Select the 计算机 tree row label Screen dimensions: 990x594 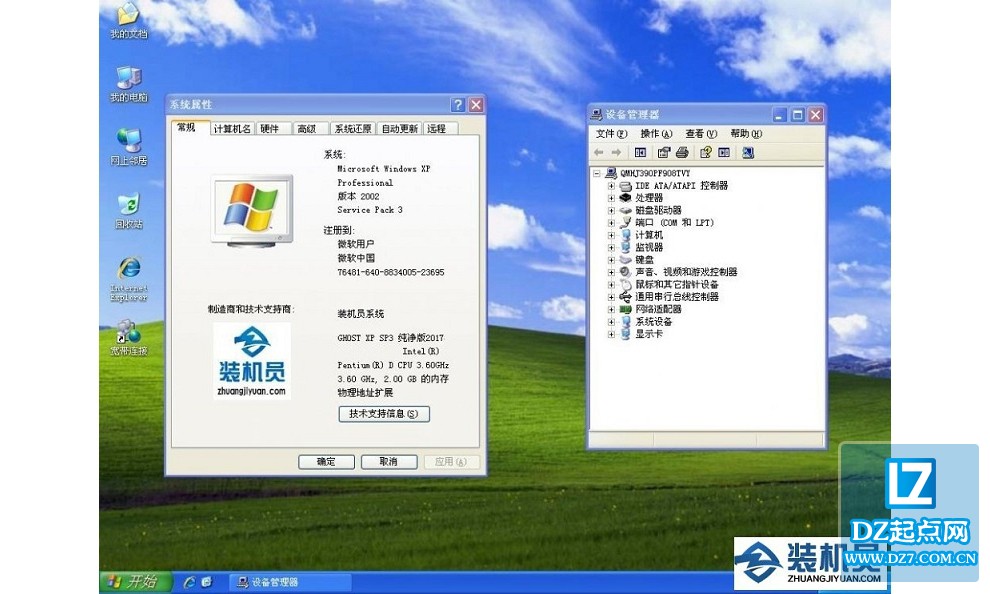tap(649, 235)
